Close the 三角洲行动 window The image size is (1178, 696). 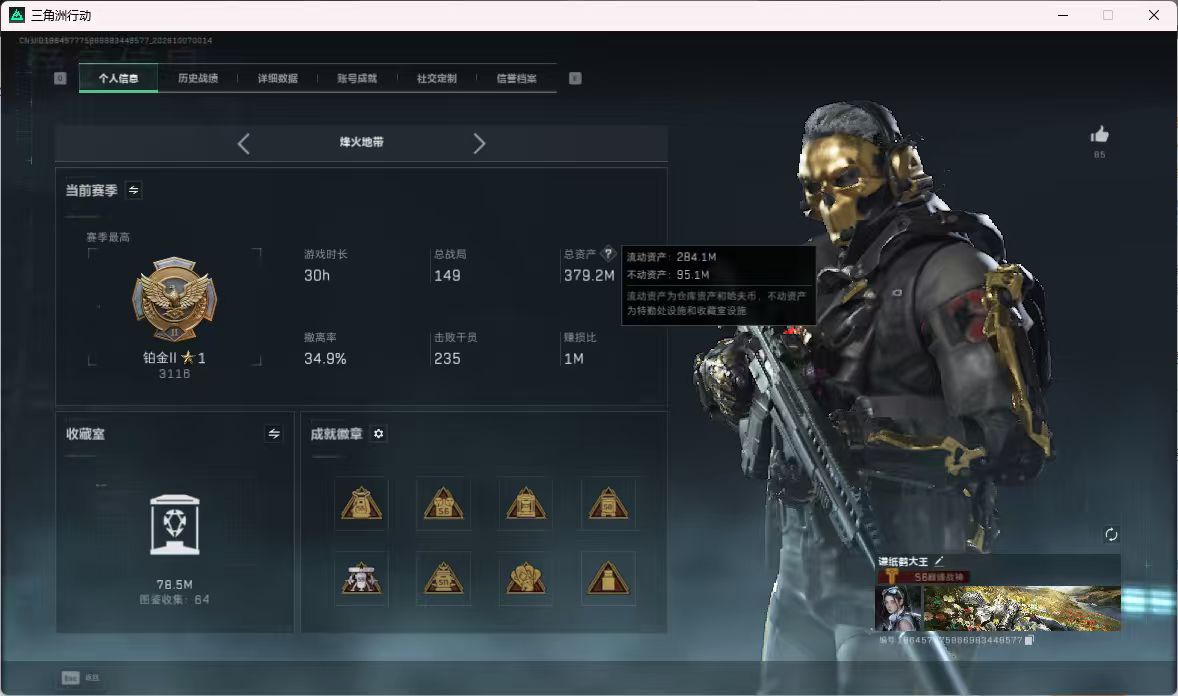(1154, 15)
